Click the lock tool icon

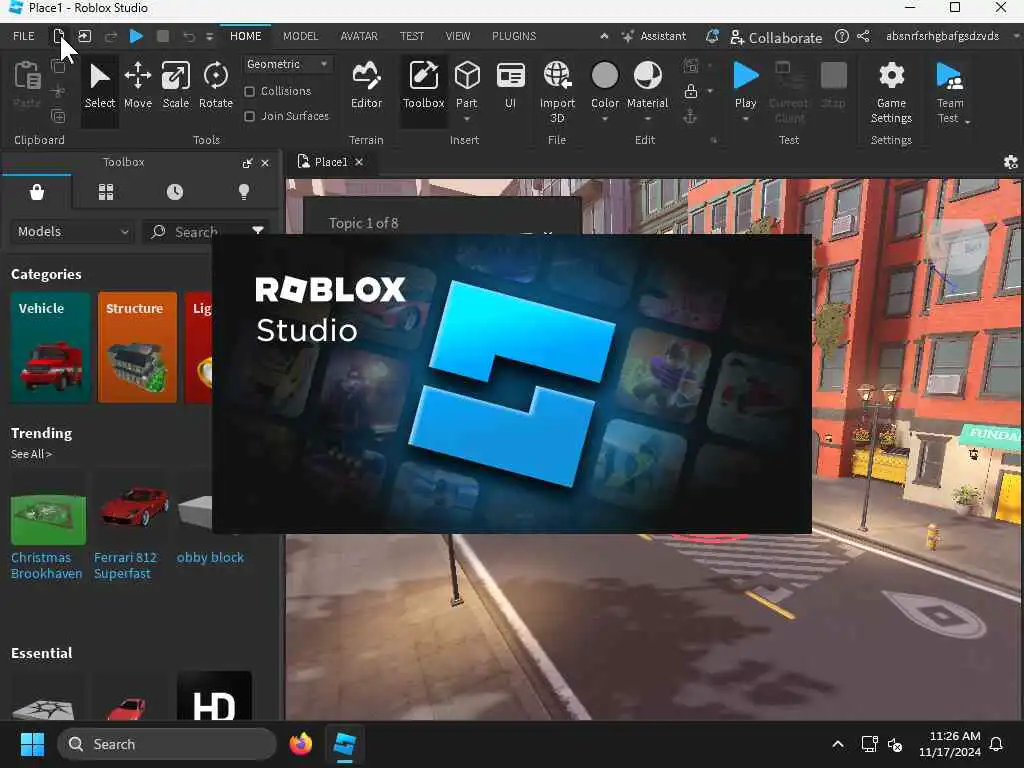tap(690, 91)
